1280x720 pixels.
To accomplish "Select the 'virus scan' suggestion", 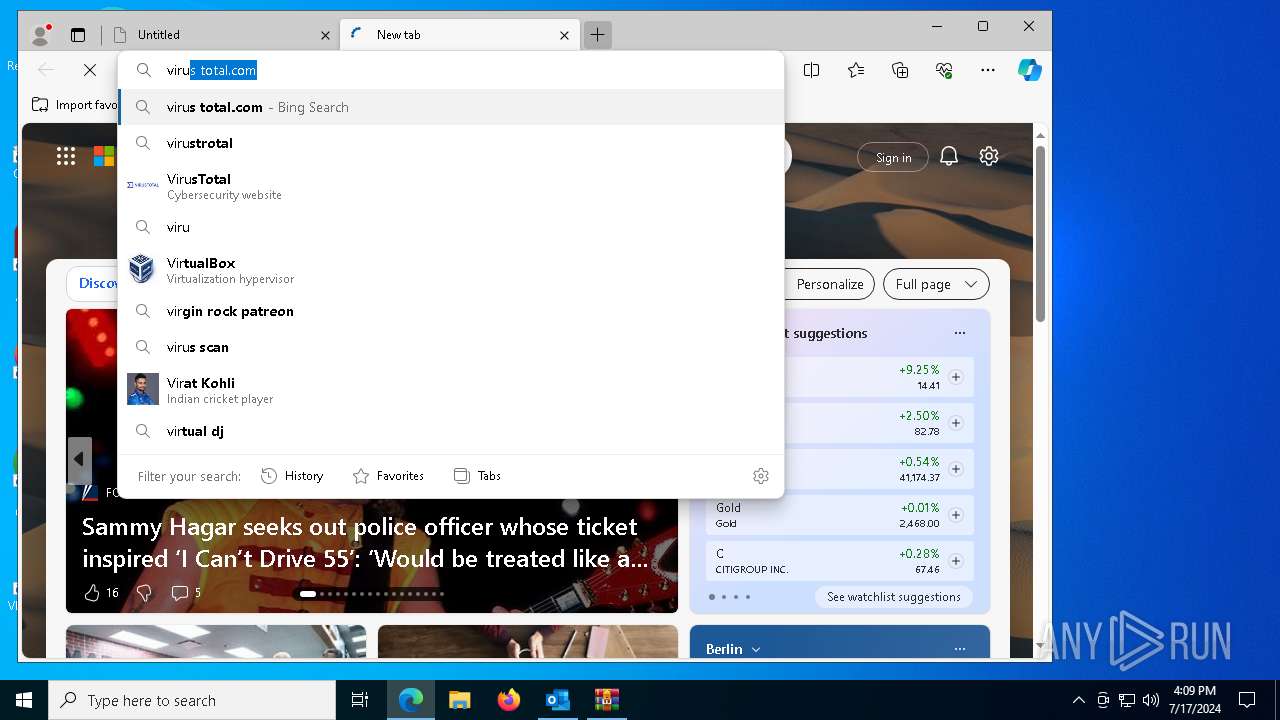I will coord(451,347).
